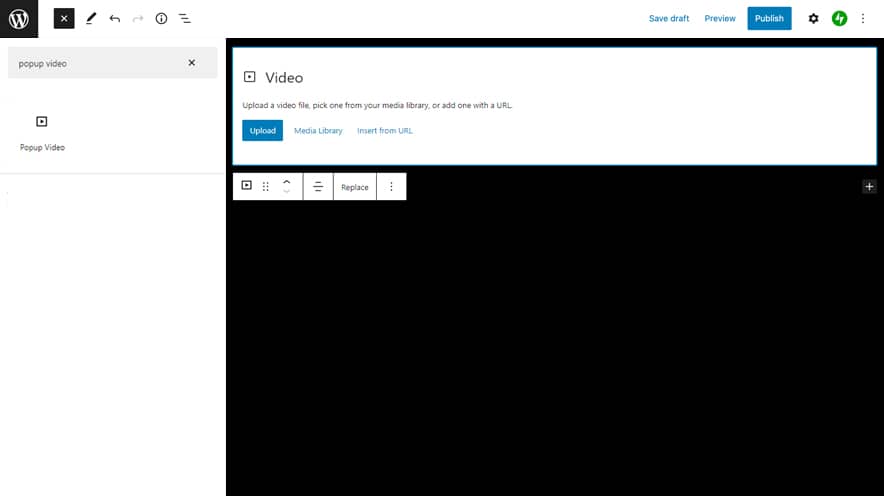Move the Video block up
Screen dimensions: 884x496
point(286,181)
